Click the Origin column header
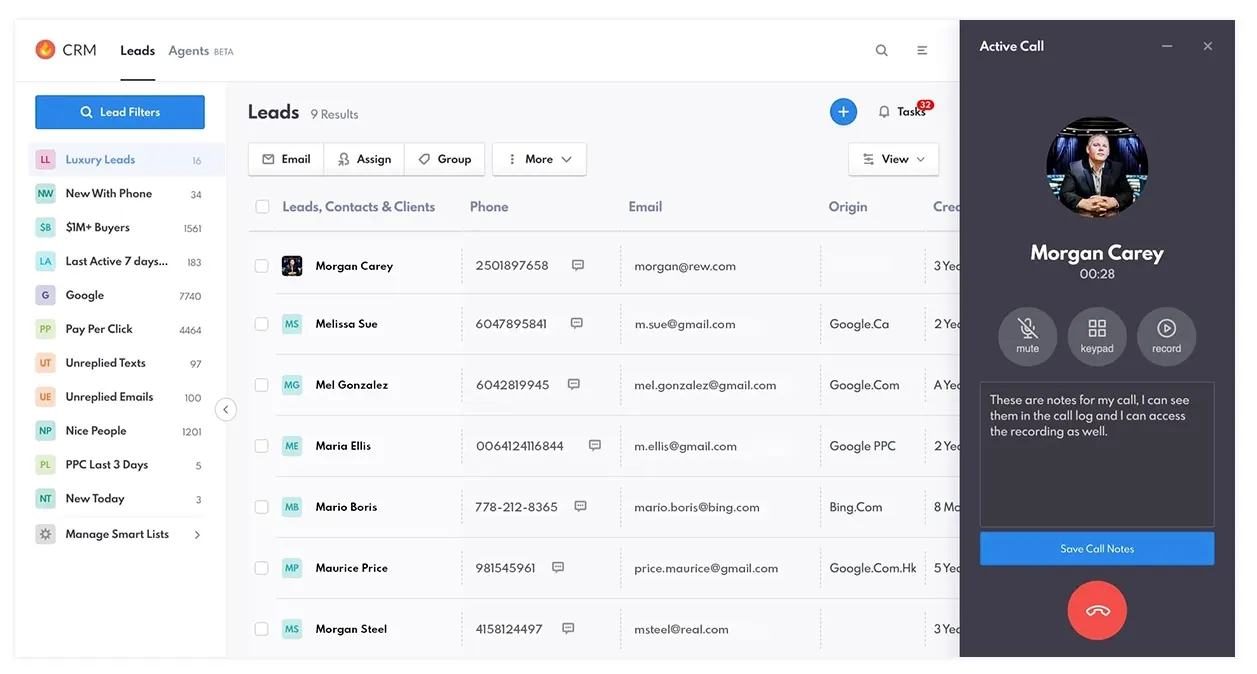The width and height of the screenshot is (1257, 674). pyautogui.click(x=848, y=207)
